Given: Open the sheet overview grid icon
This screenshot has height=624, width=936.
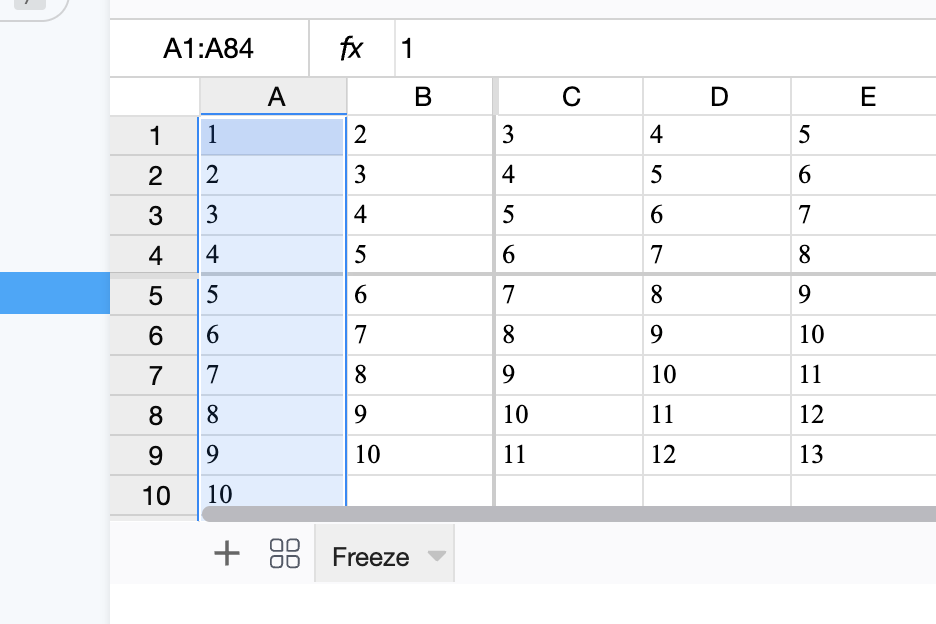Looking at the screenshot, I should 283,552.
